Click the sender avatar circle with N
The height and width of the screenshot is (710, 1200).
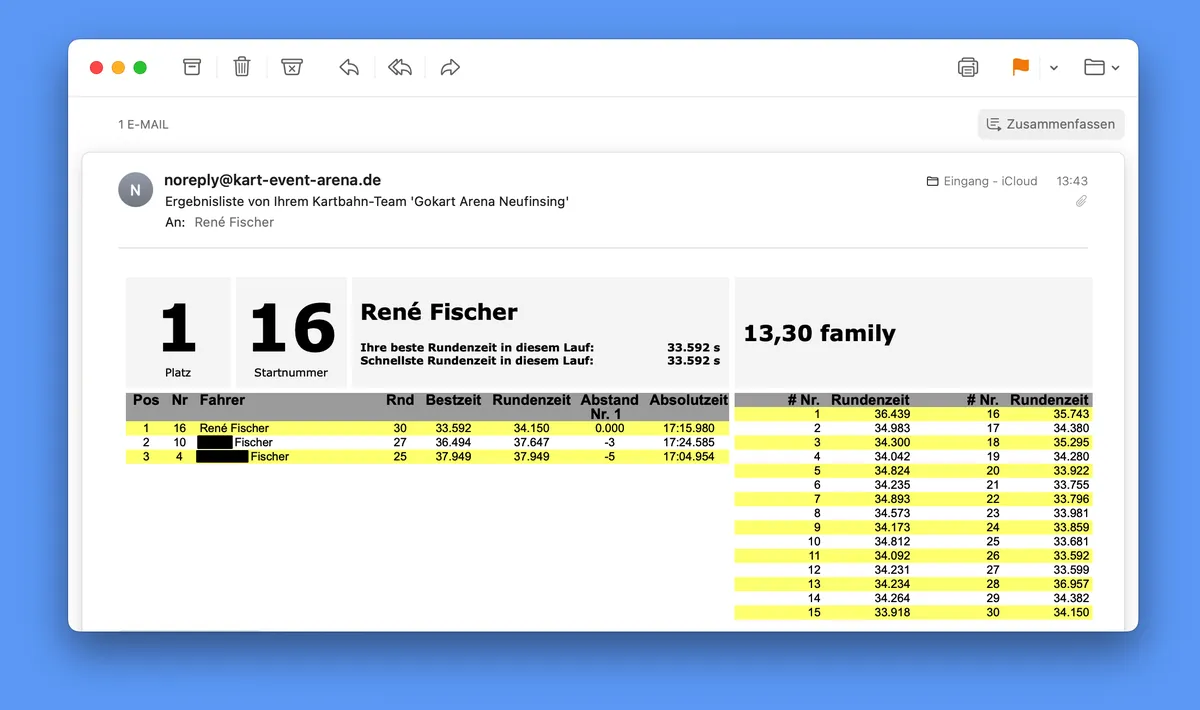click(135, 189)
